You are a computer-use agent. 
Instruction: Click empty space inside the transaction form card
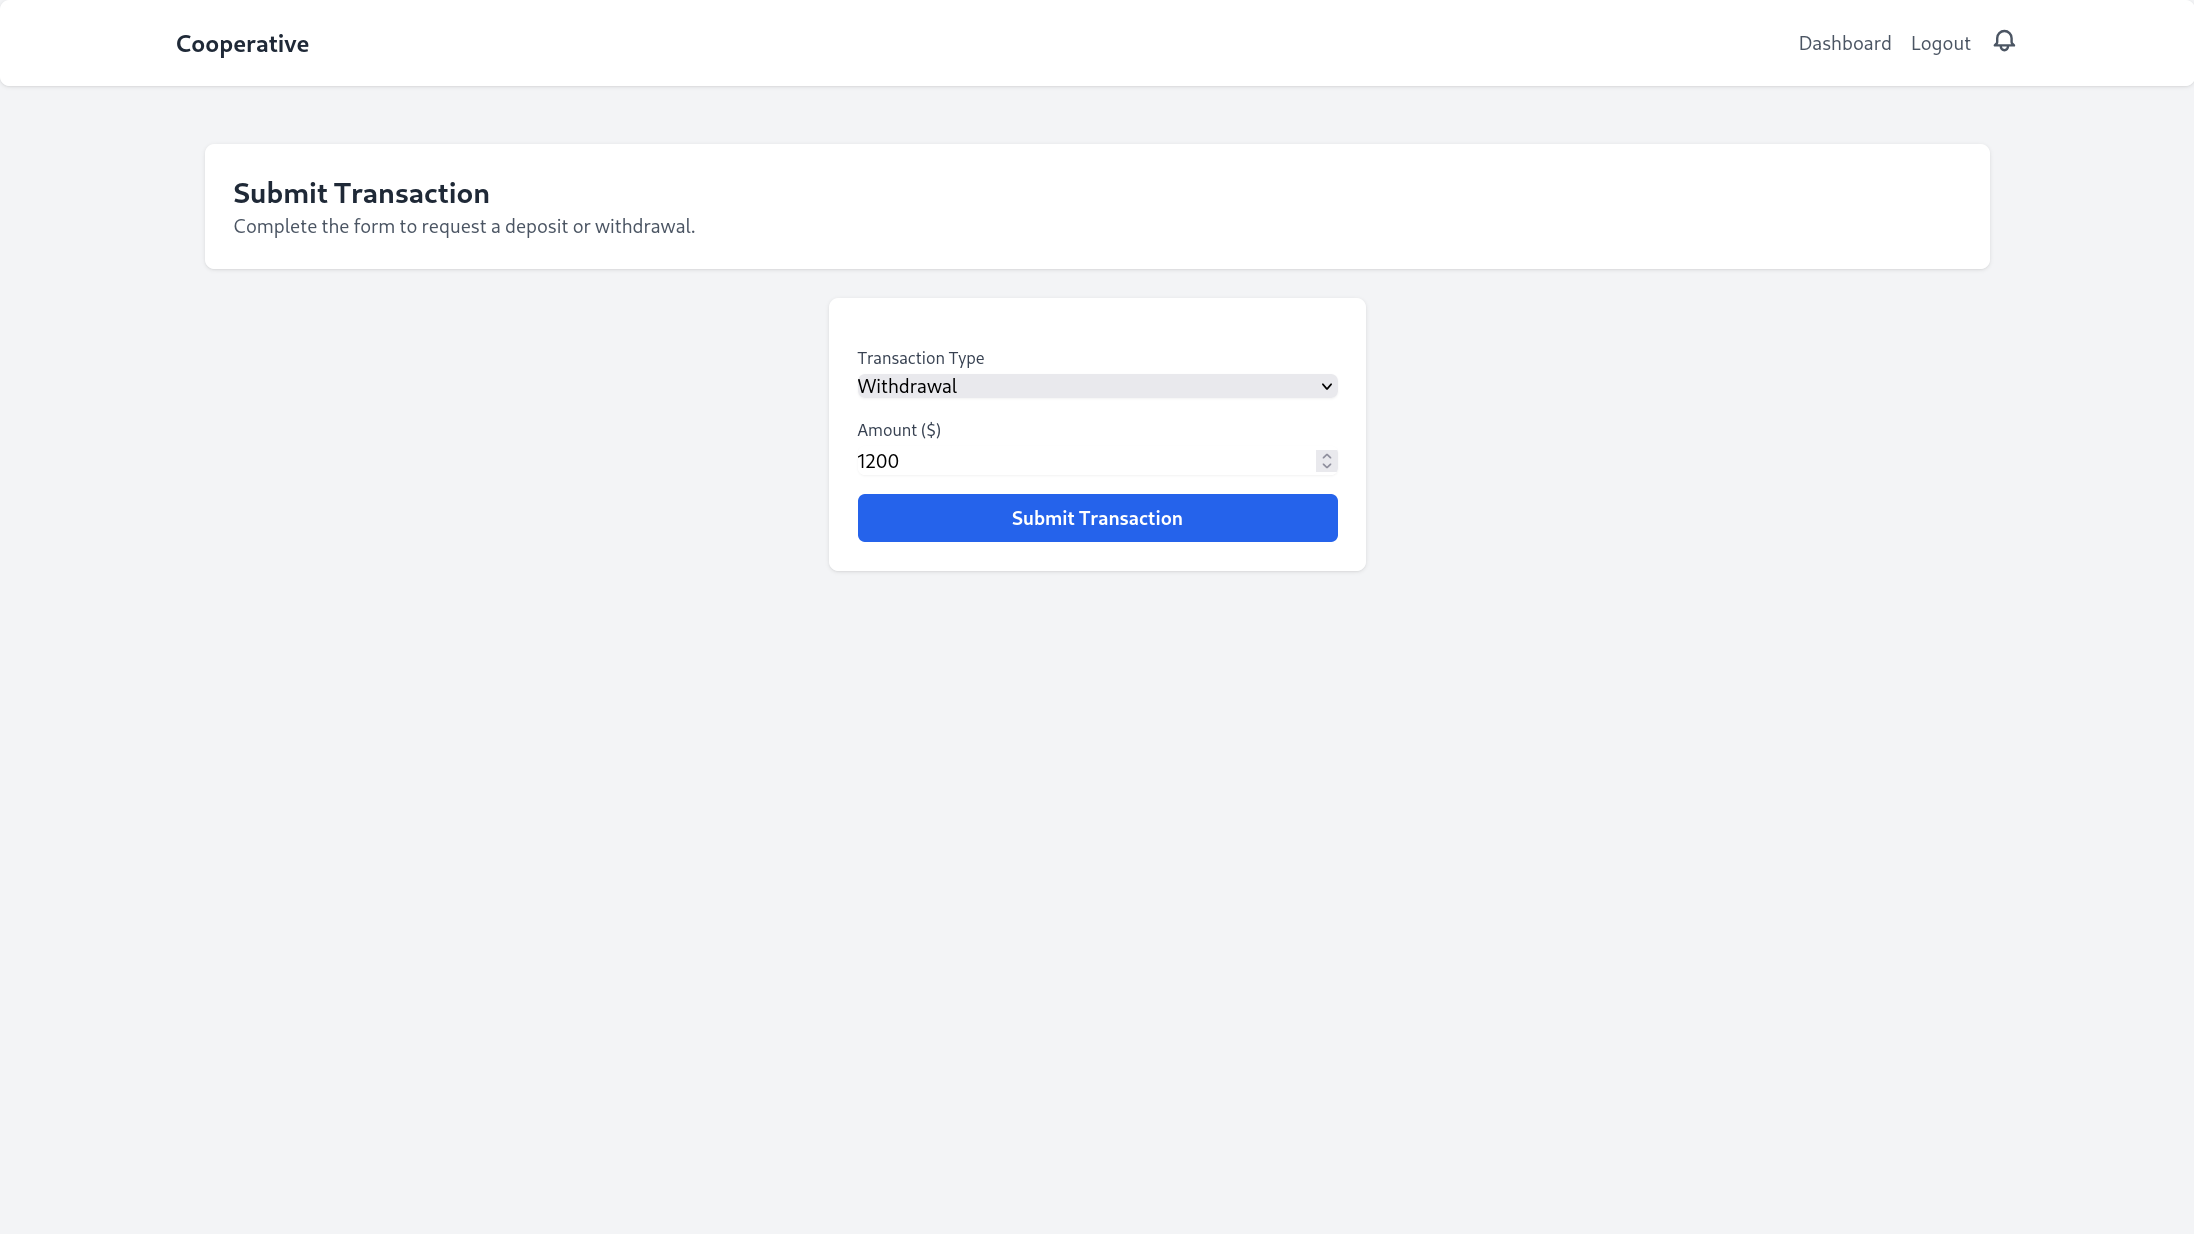tap(1096, 324)
